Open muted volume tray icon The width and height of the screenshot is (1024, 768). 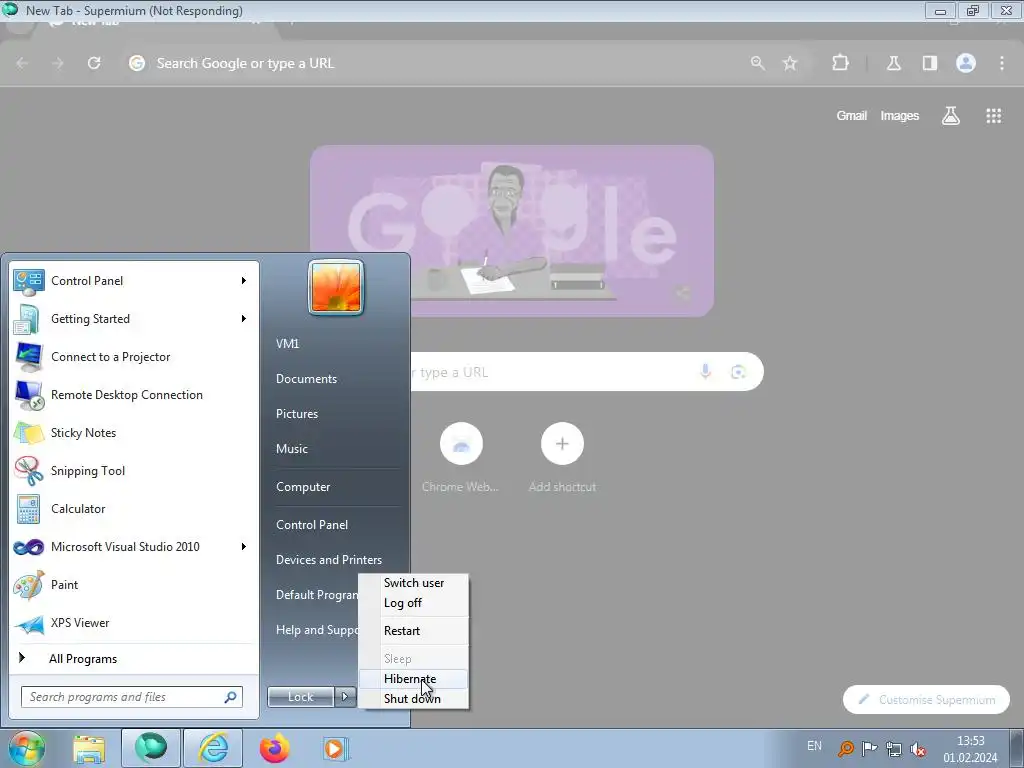(918, 748)
